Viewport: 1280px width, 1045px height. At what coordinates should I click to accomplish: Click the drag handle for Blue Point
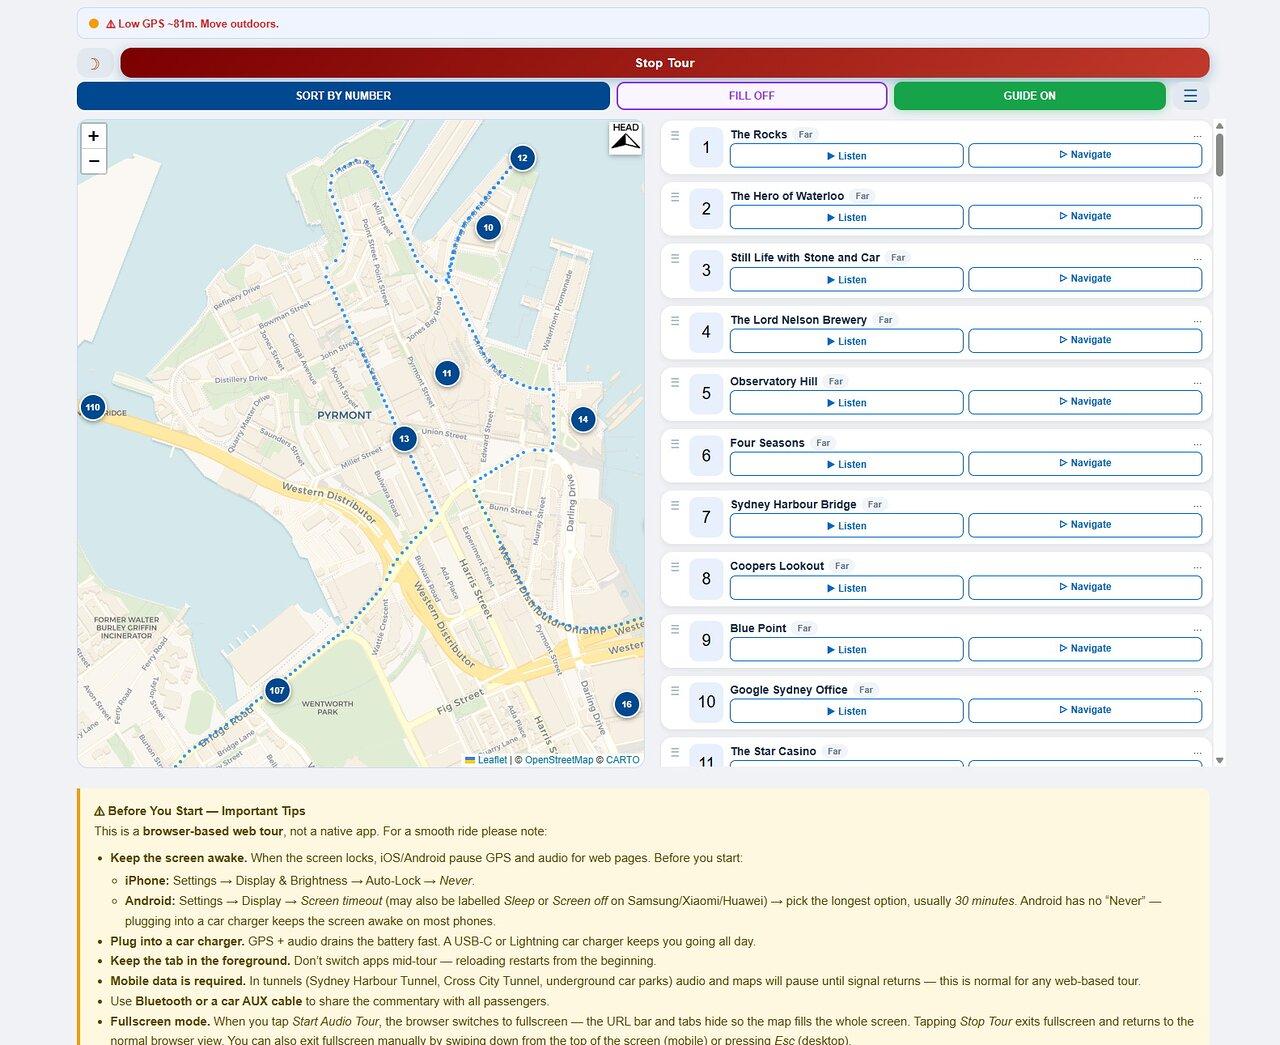(x=675, y=629)
